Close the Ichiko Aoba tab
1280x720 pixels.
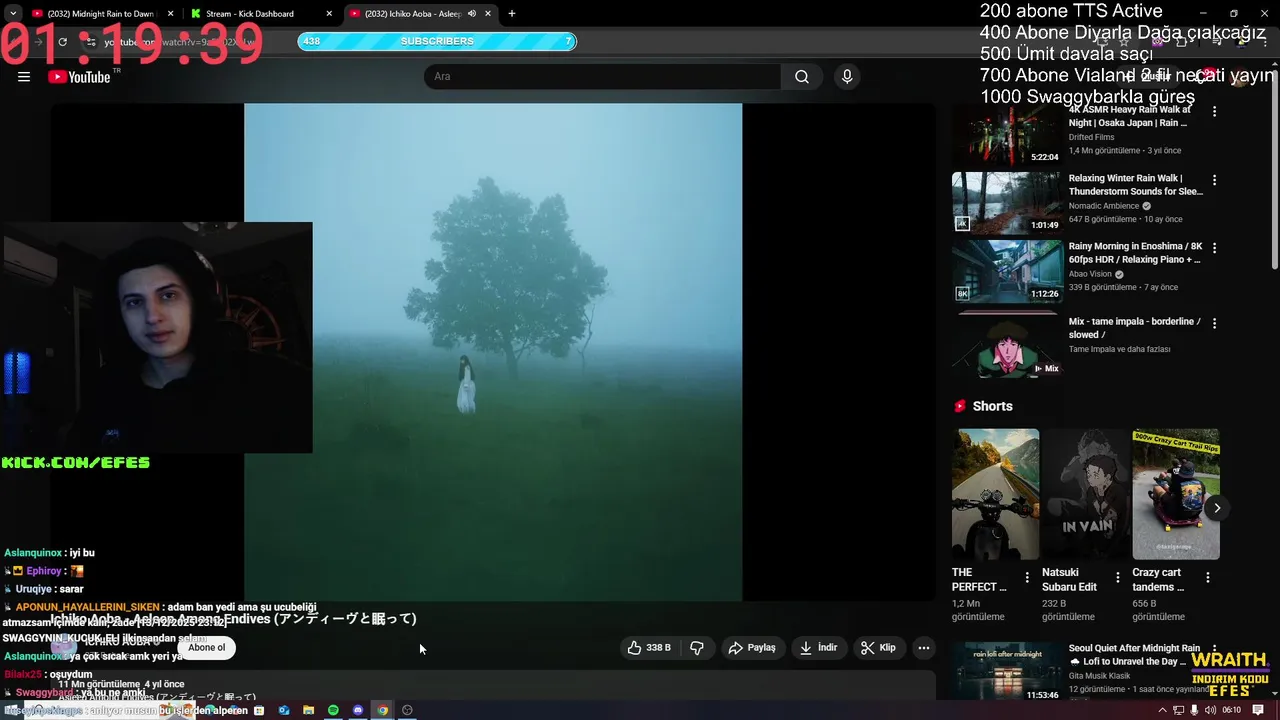click(x=487, y=14)
